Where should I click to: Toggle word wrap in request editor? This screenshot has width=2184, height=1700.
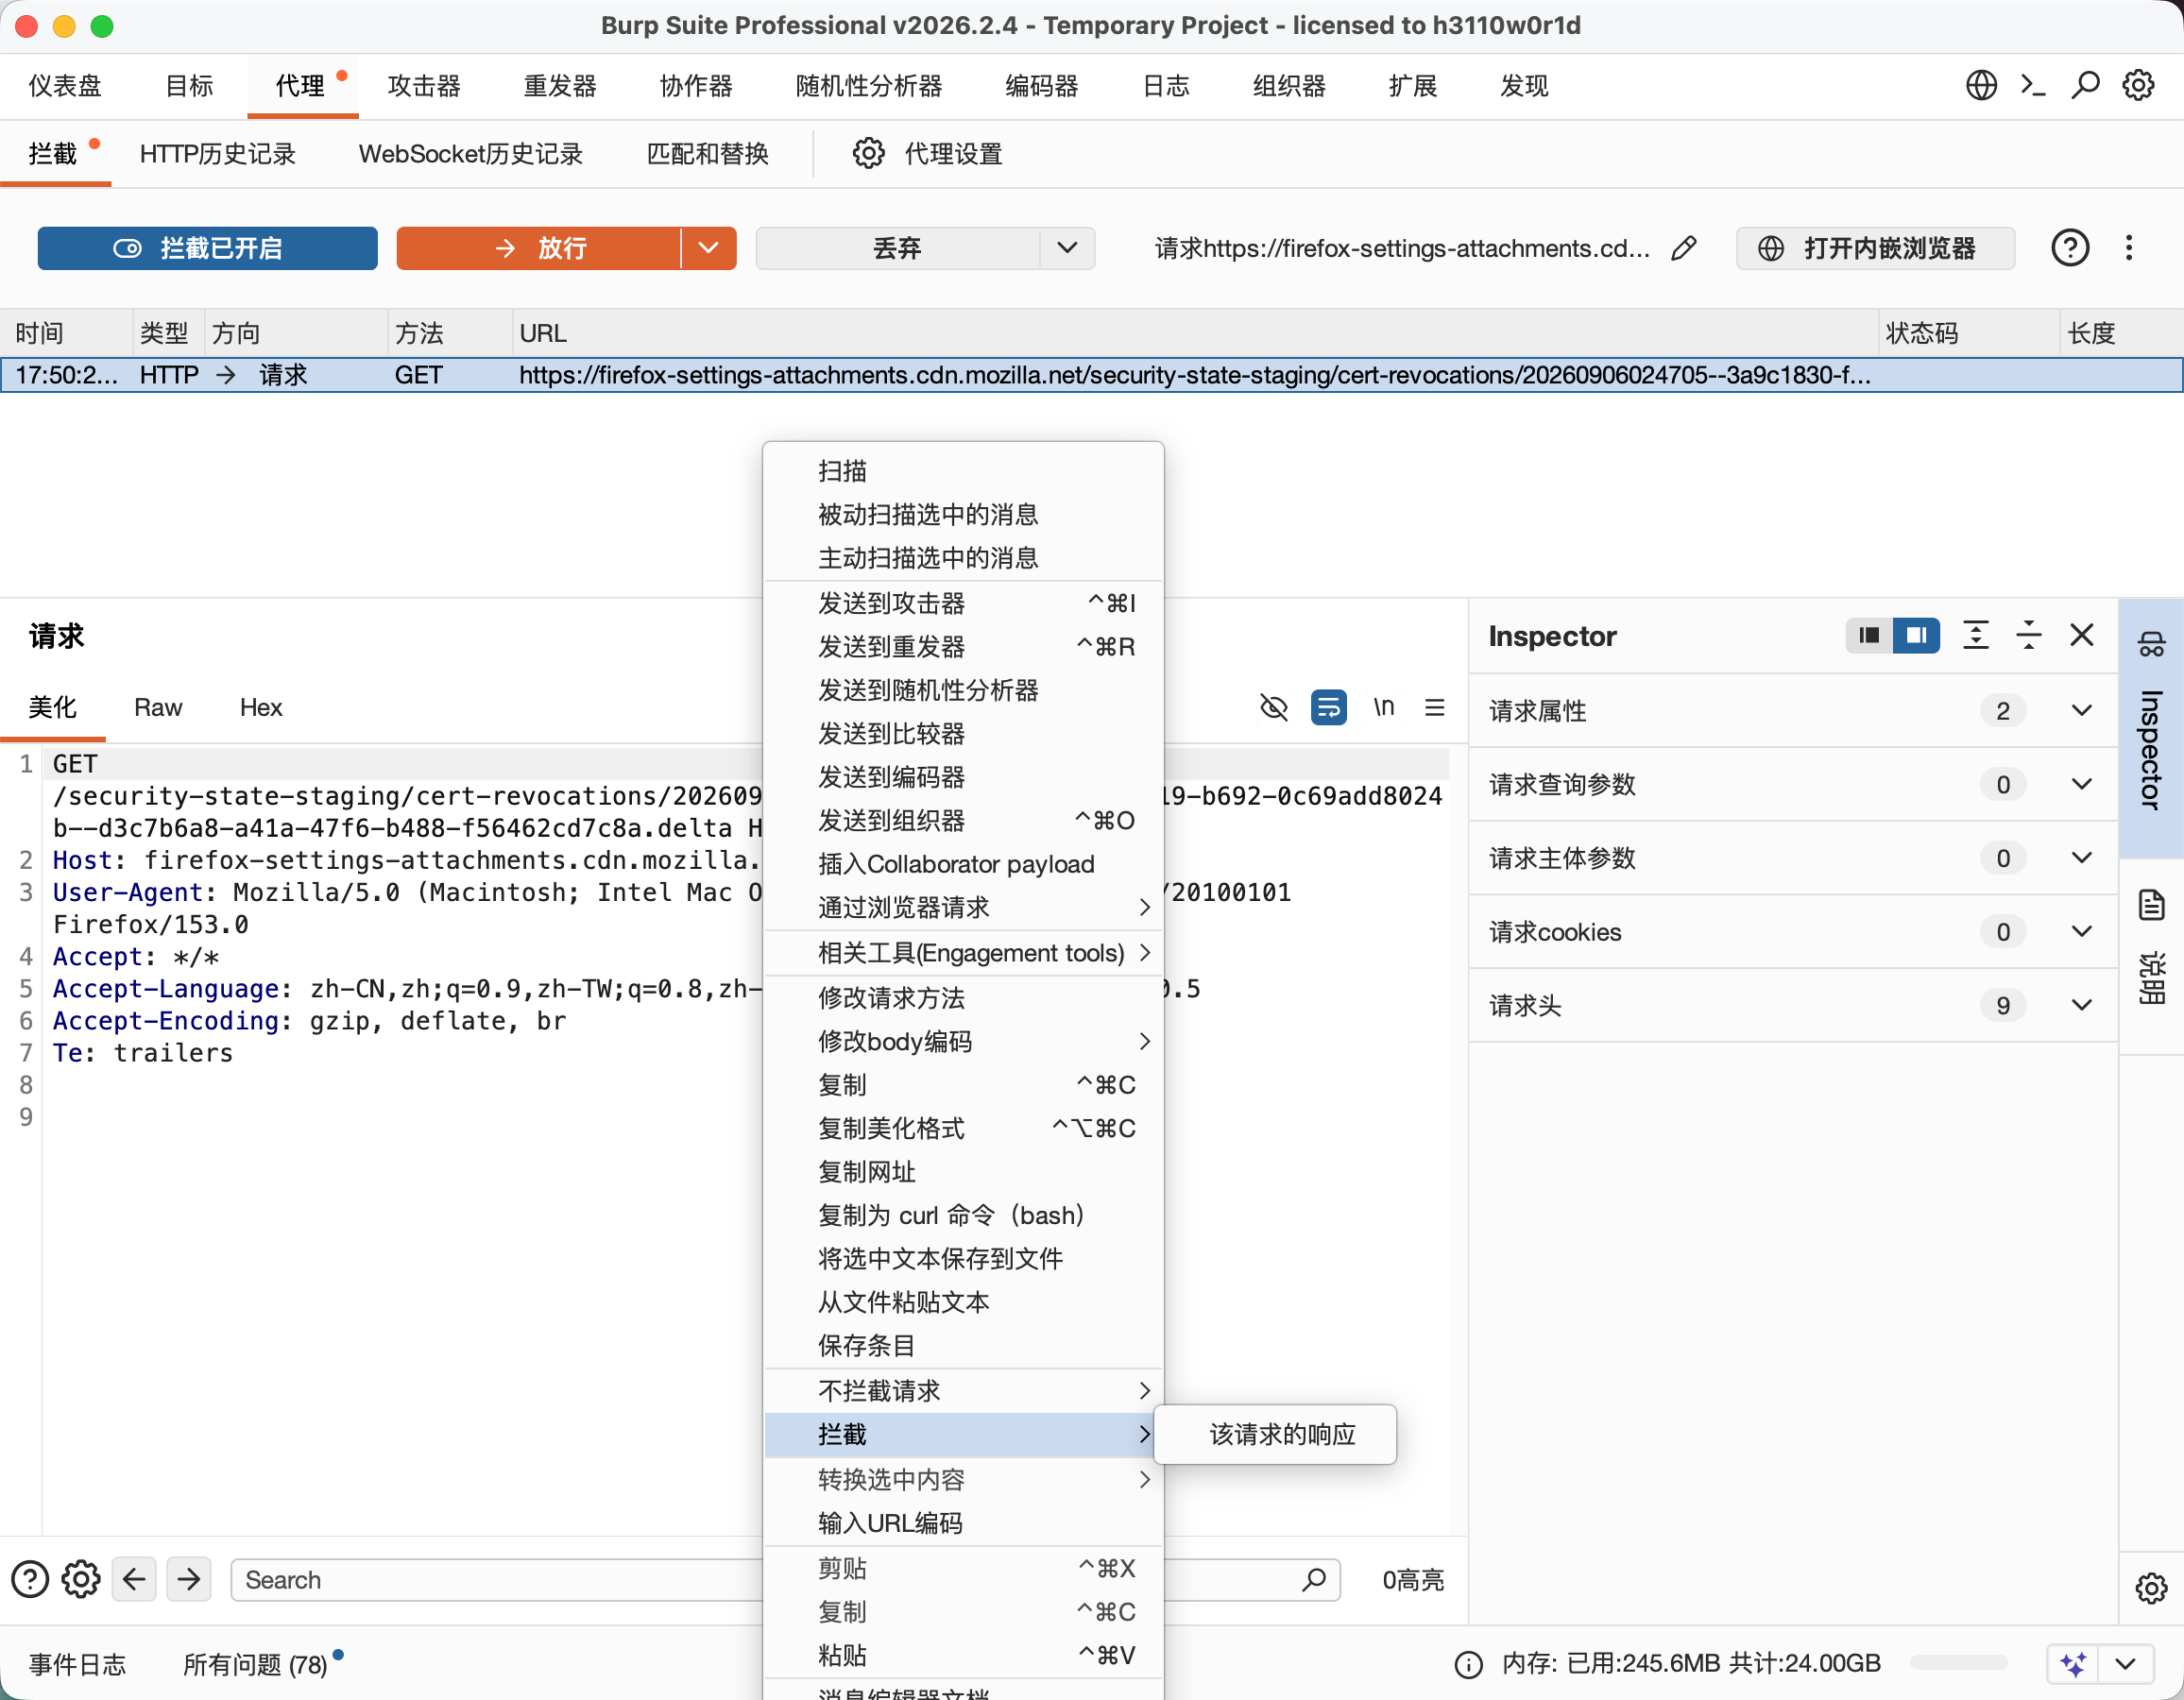(1328, 708)
